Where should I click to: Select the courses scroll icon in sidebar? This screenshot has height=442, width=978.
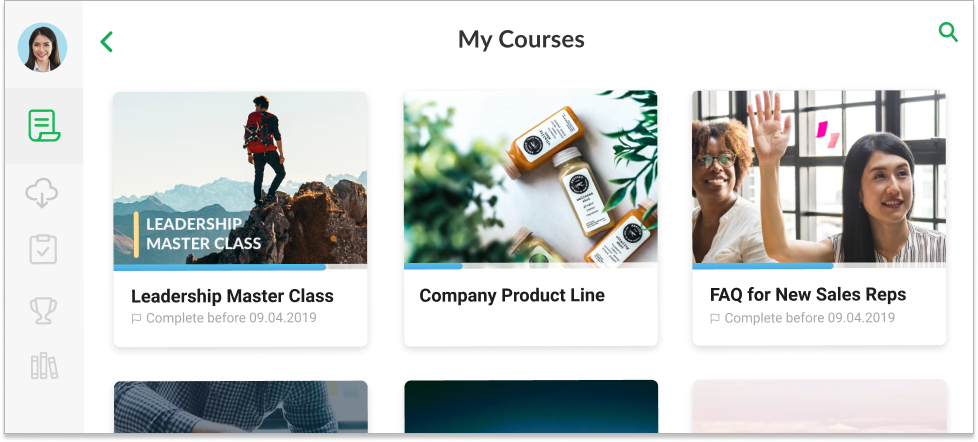(44, 125)
